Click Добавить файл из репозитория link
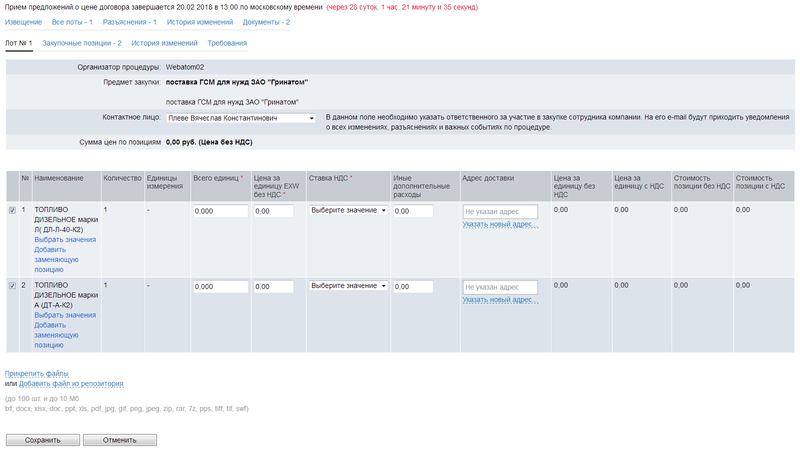800x451 pixels. (71, 383)
